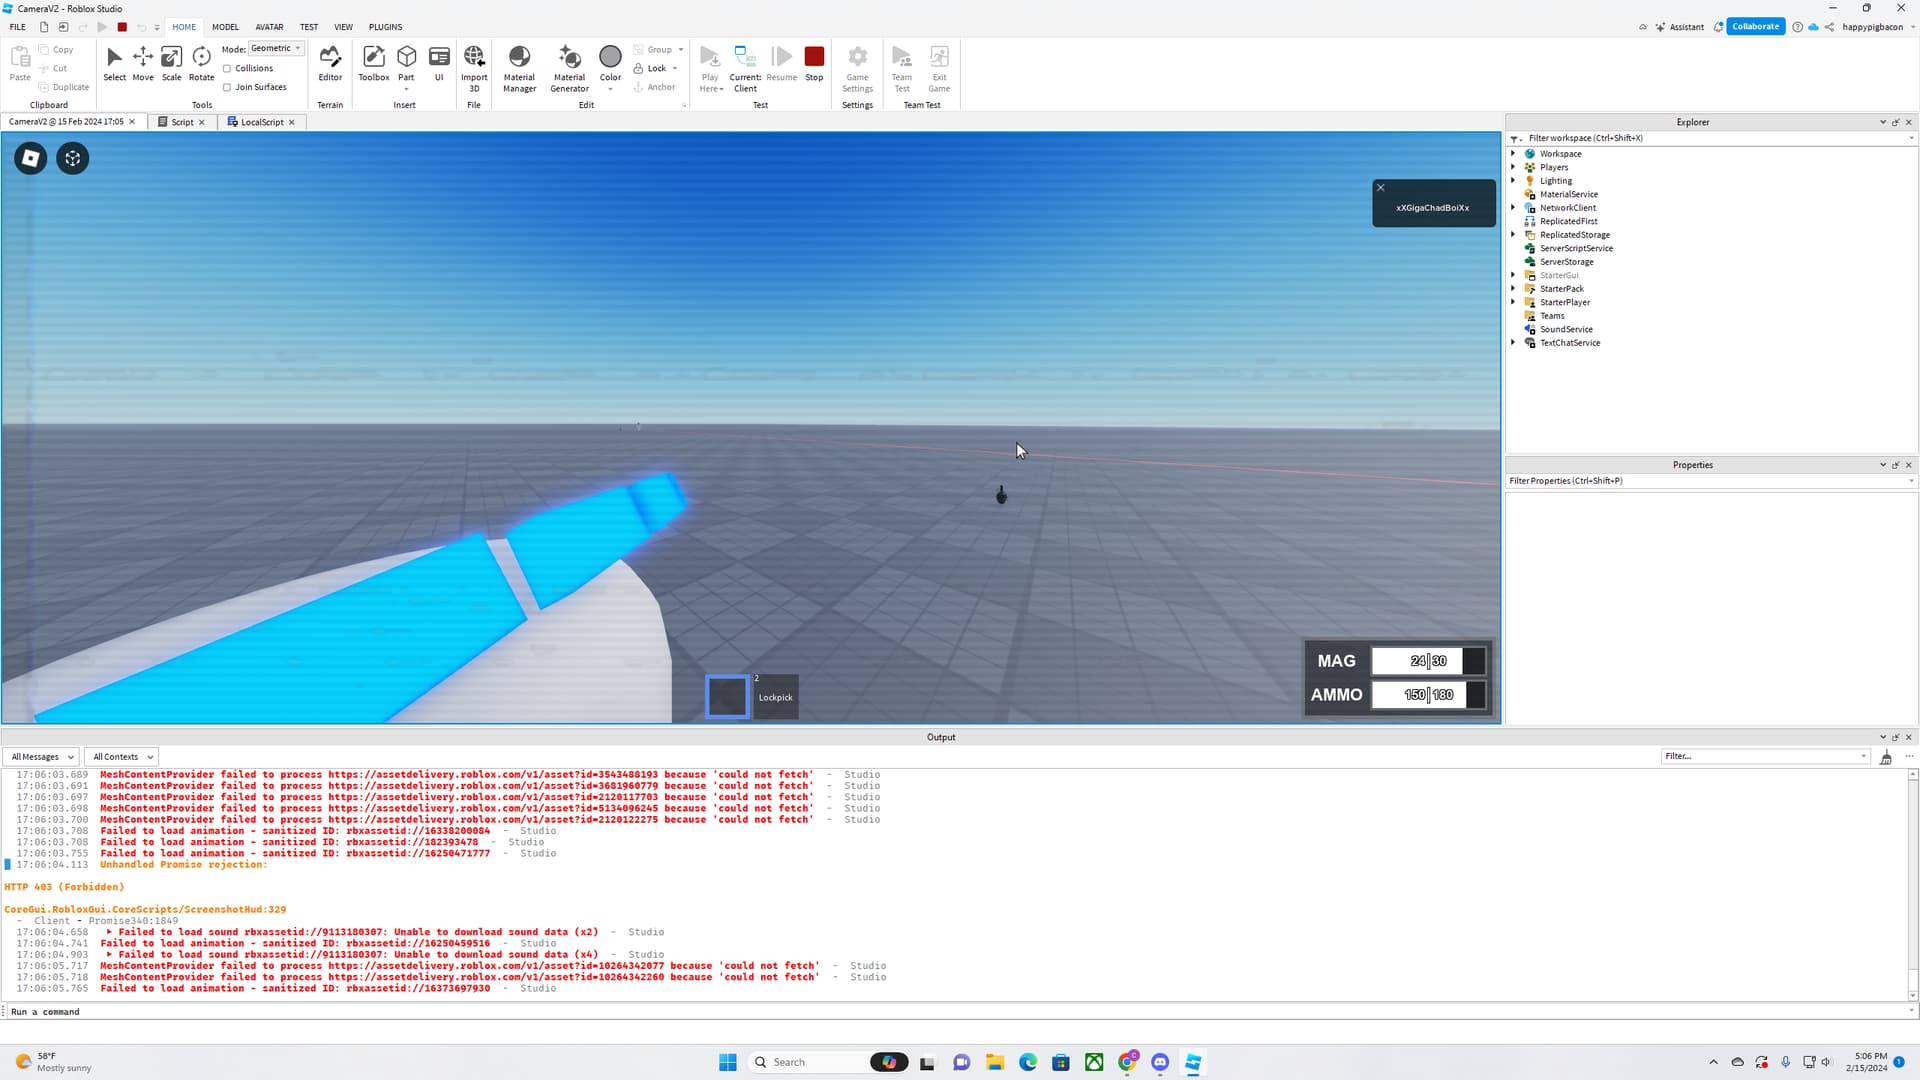
Task: Open Game Settings
Action: [x=857, y=67]
